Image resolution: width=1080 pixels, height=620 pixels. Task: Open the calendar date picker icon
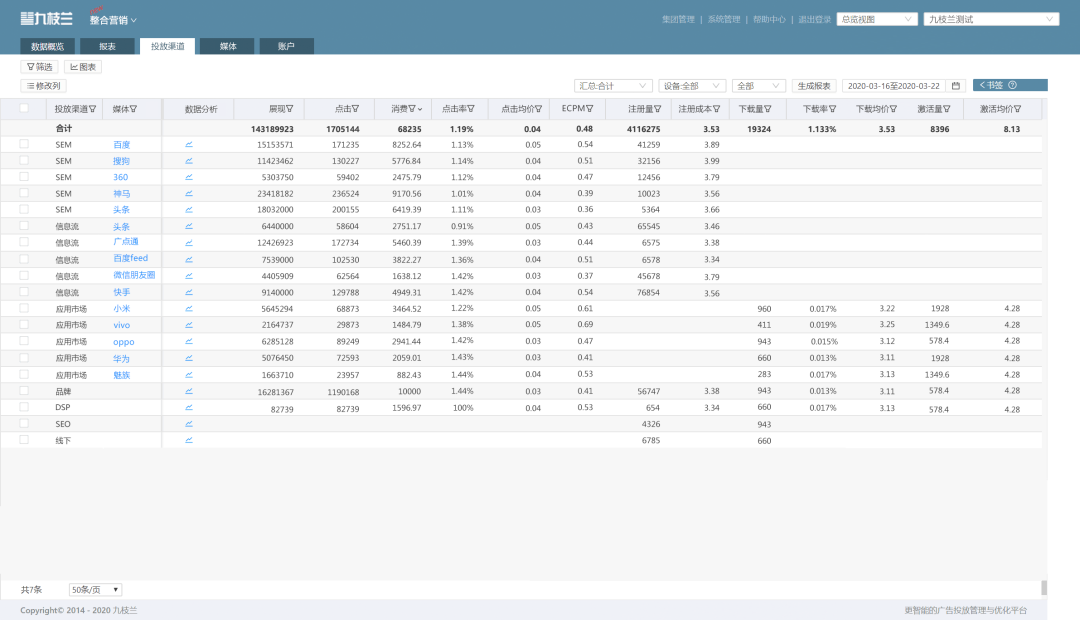point(955,86)
